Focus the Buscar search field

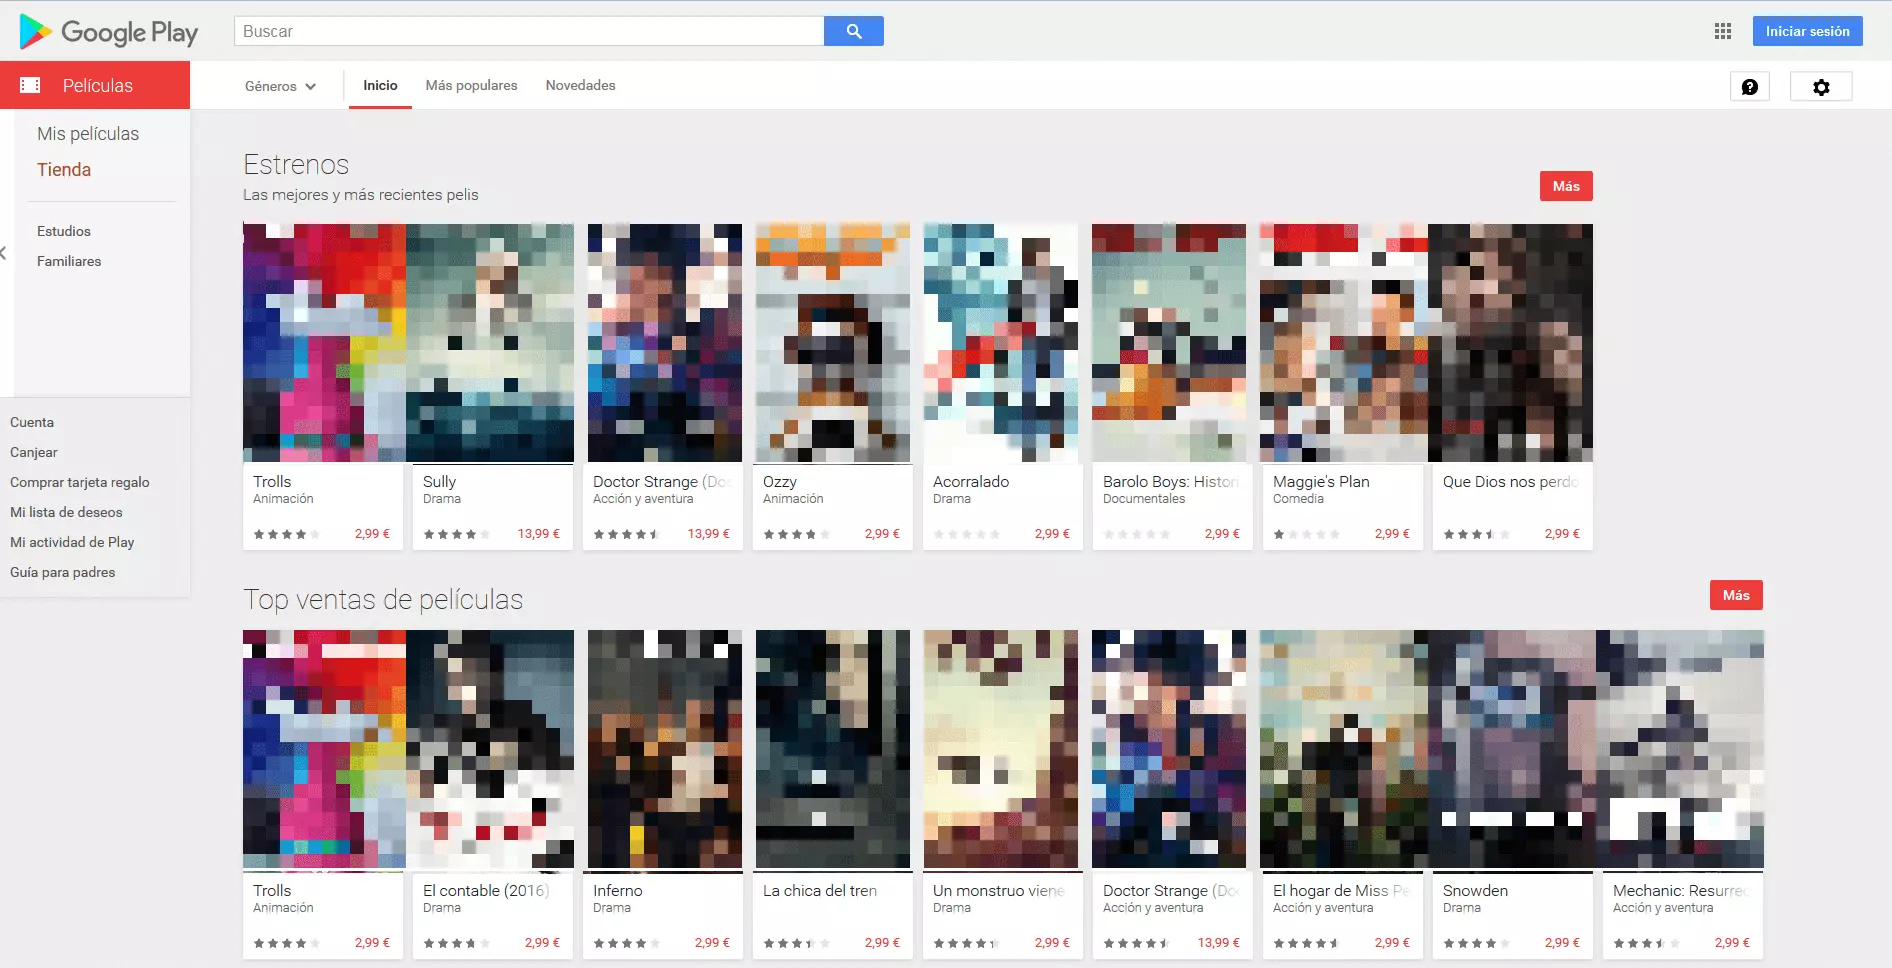(529, 31)
